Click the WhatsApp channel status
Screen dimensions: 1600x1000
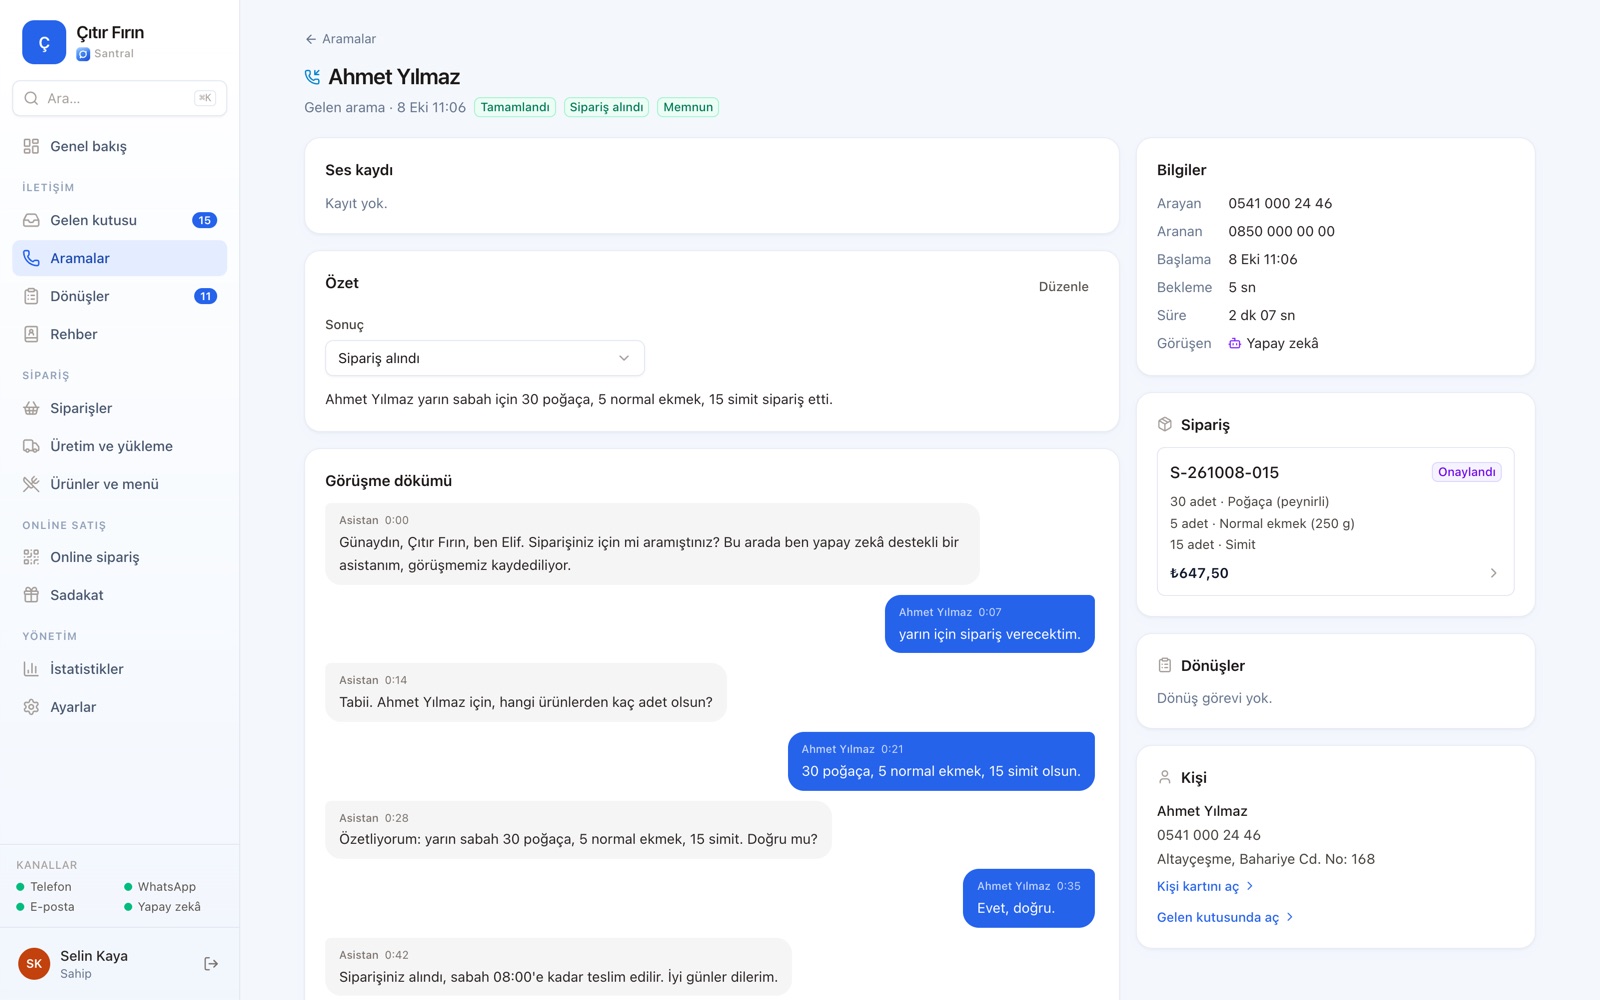[x=160, y=887]
